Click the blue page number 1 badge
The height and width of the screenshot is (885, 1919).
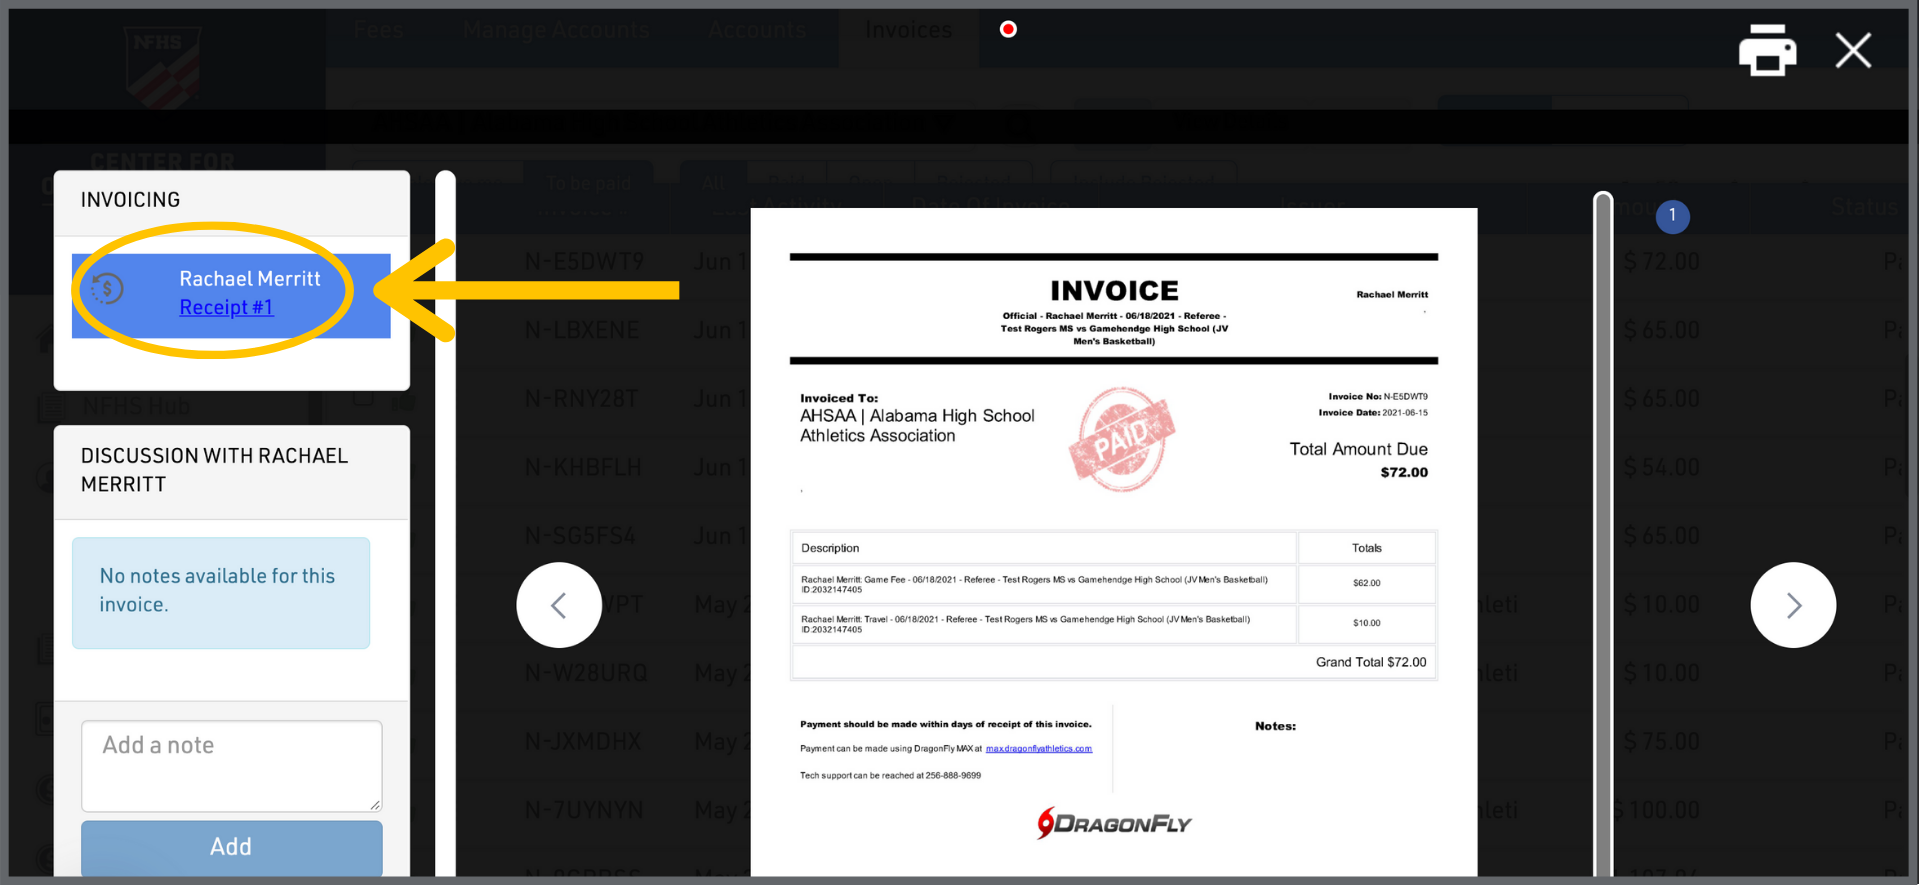pyautogui.click(x=1672, y=216)
